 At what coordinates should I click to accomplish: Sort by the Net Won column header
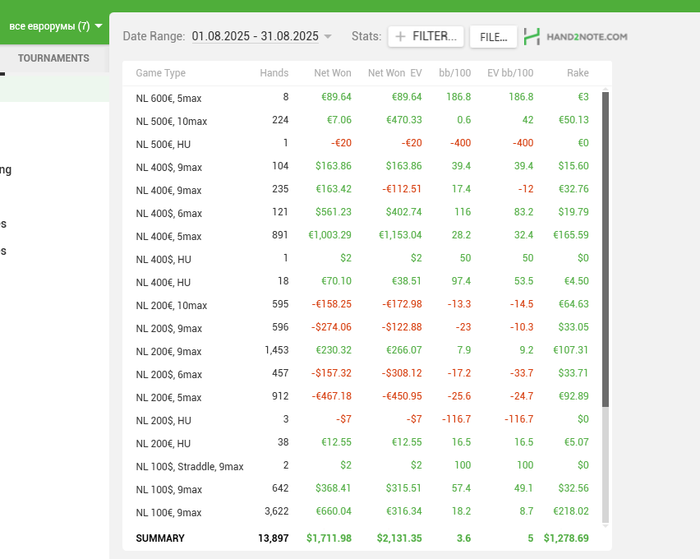click(x=332, y=73)
